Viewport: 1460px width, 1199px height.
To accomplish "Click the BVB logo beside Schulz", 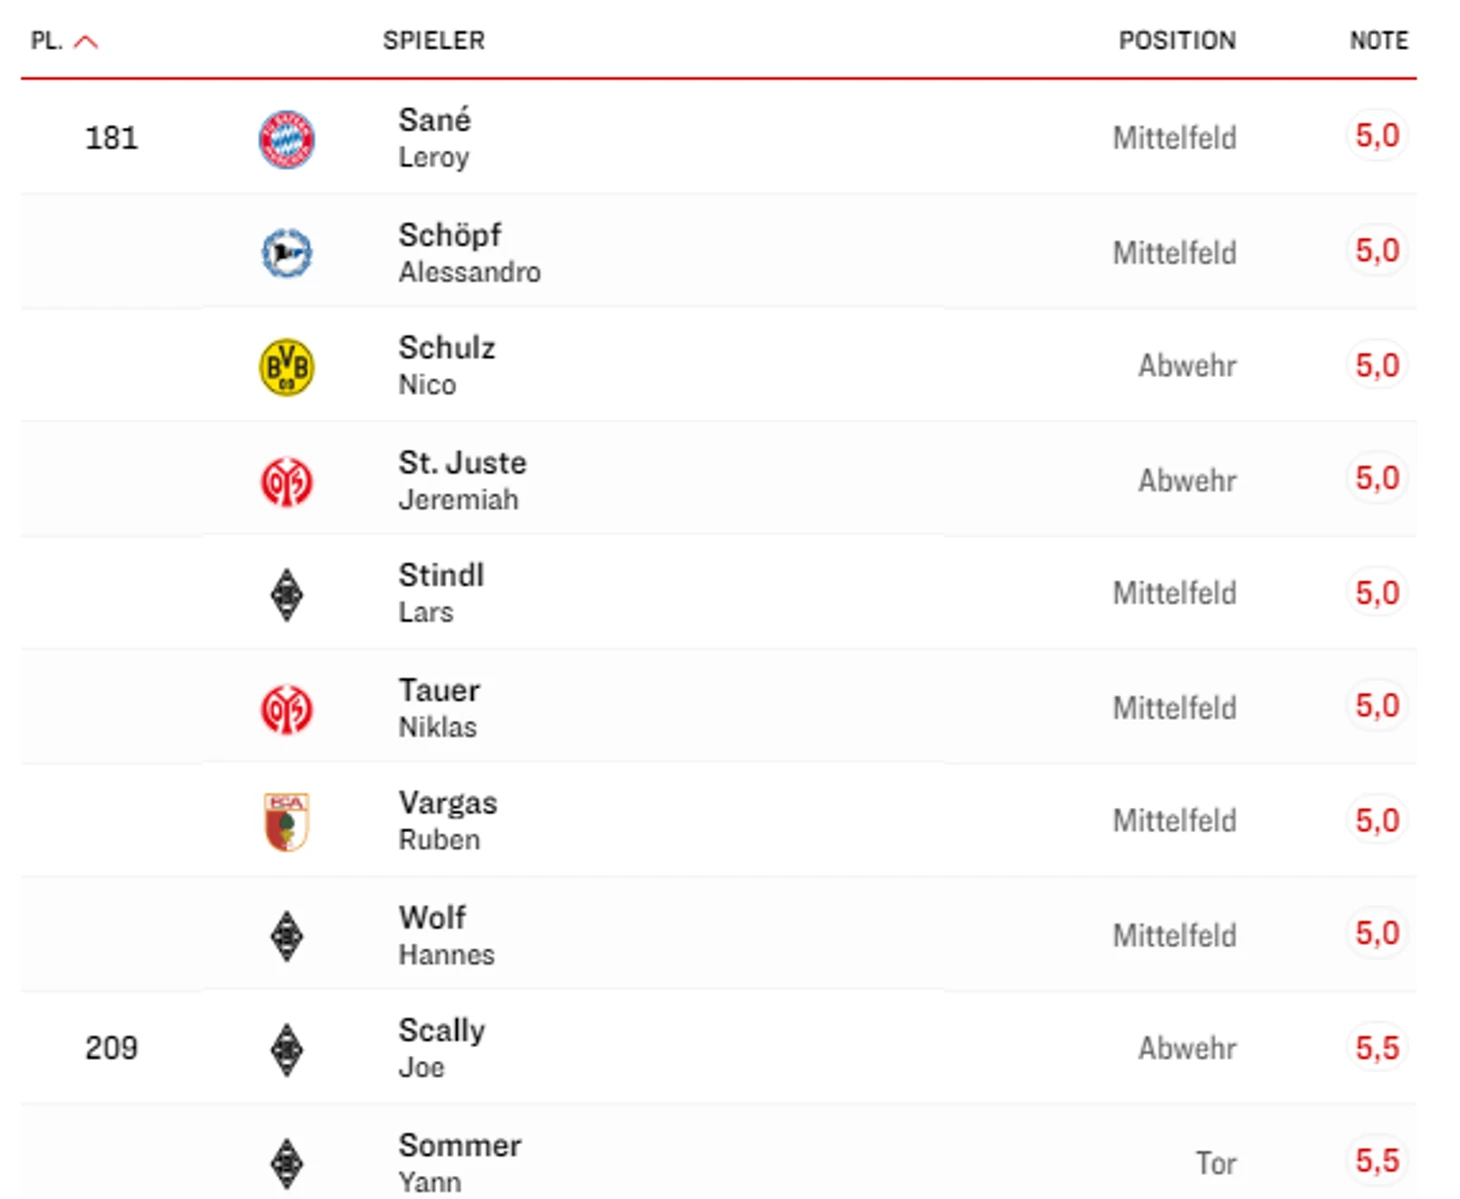I will [x=287, y=367].
